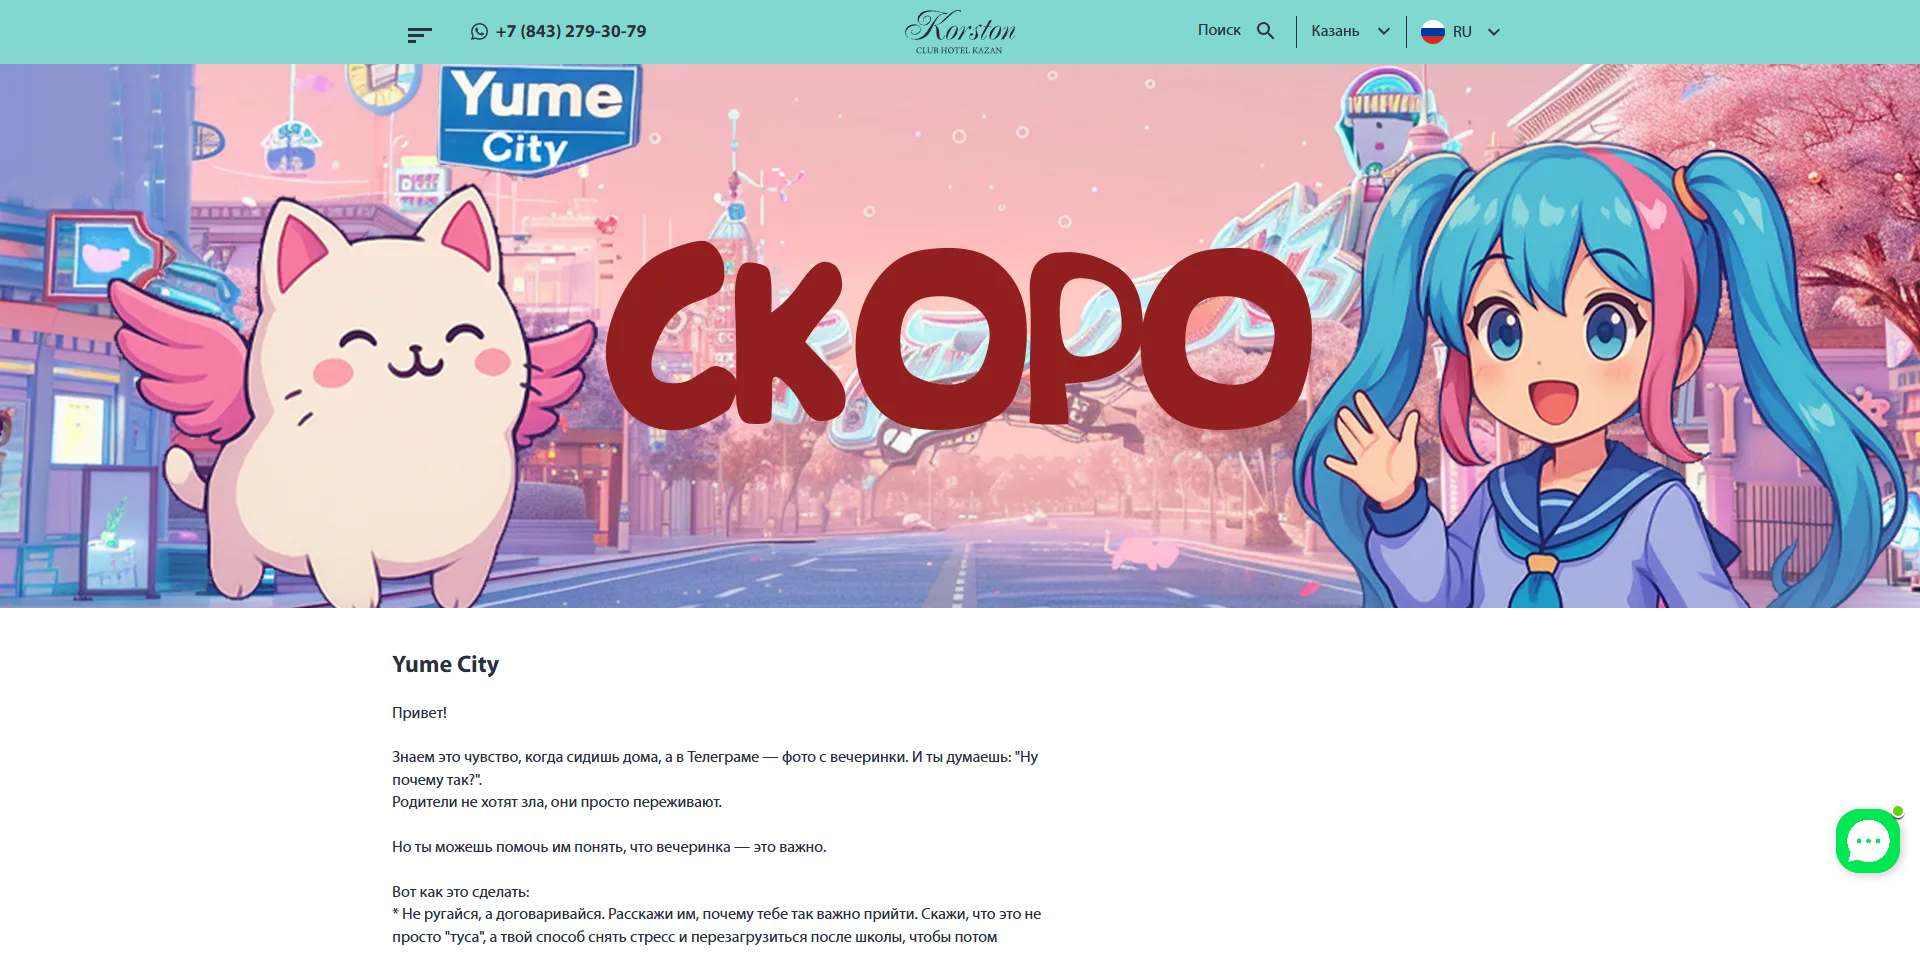Click the Привет! greeting paragraph
1920x953 pixels.
[419, 713]
